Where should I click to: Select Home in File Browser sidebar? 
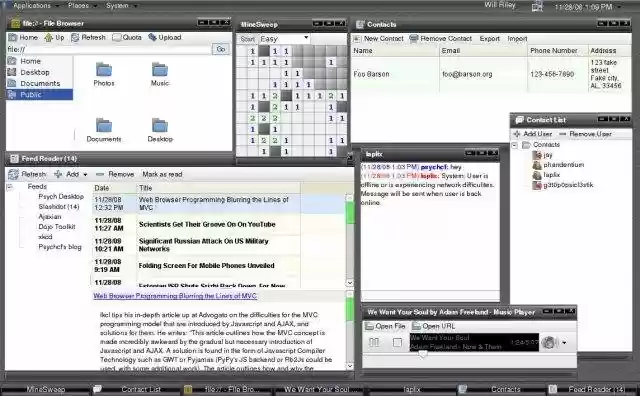point(40,61)
